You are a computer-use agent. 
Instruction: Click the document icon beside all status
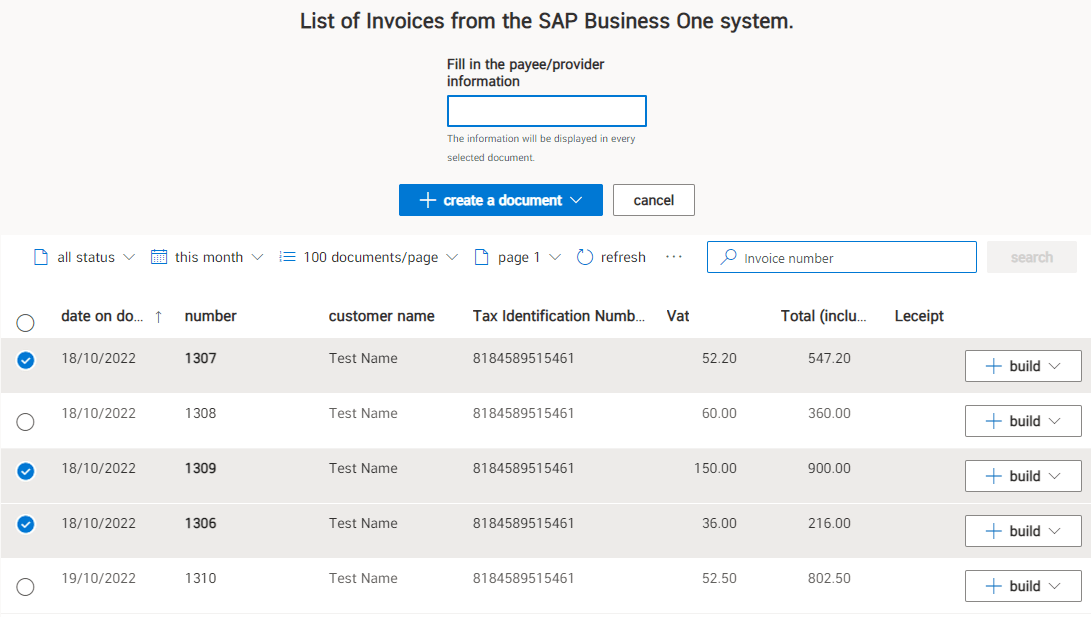pyautogui.click(x=40, y=257)
